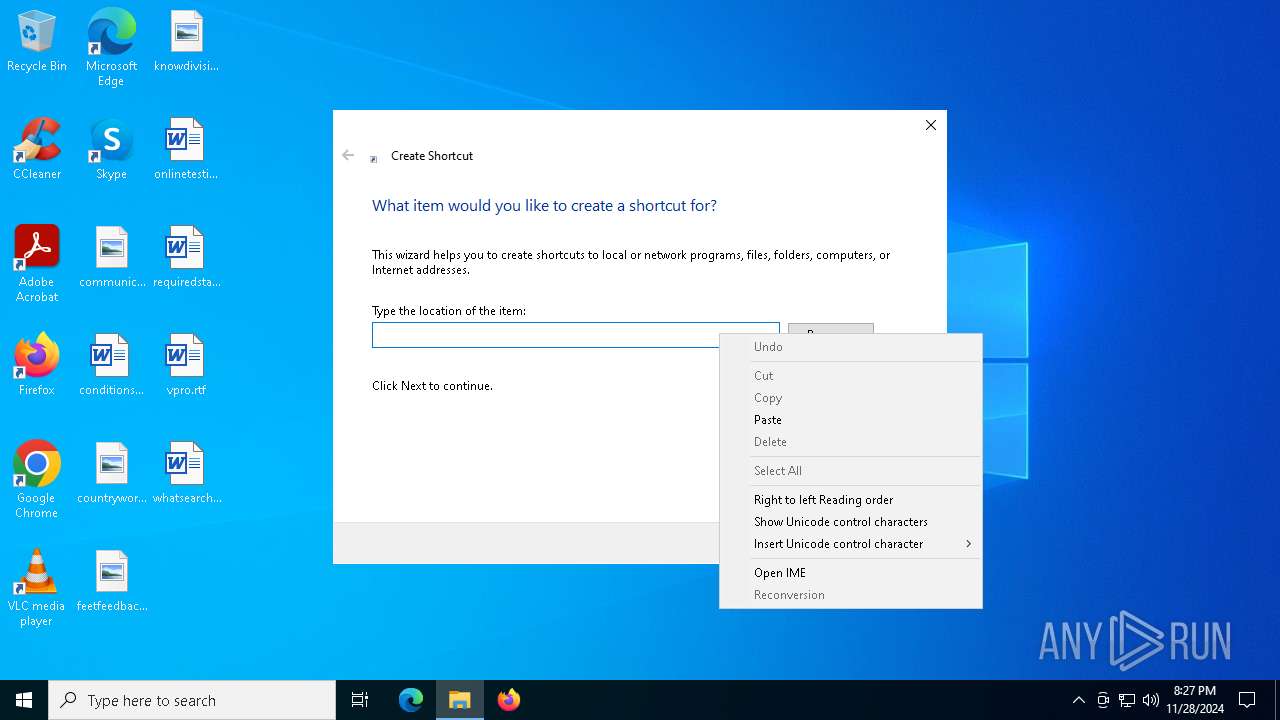Select the whatsearch... Word document icon
This screenshot has width=1280, height=720.
click(186, 474)
